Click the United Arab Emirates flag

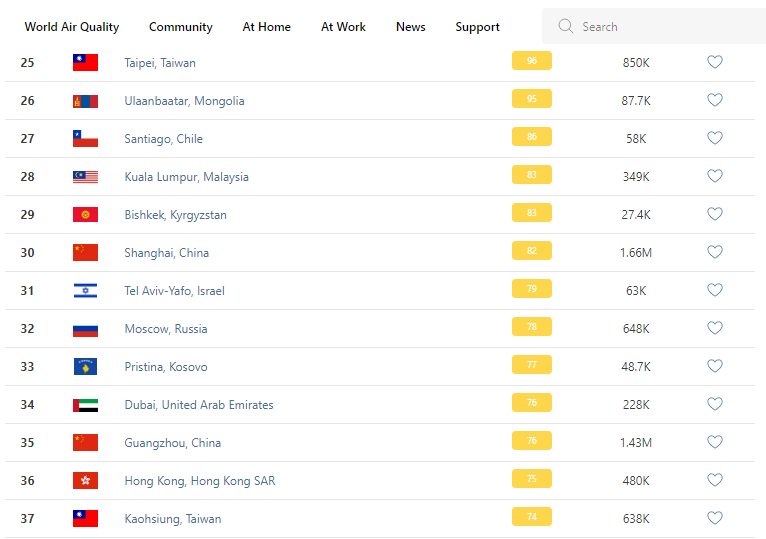click(x=85, y=405)
